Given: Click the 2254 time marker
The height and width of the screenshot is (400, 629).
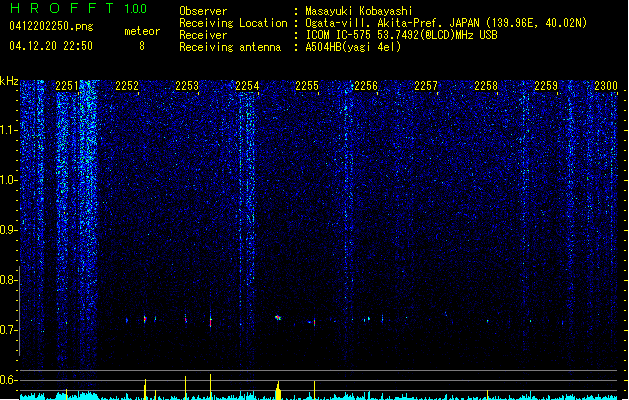Looking at the screenshot, I should [x=247, y=86].
